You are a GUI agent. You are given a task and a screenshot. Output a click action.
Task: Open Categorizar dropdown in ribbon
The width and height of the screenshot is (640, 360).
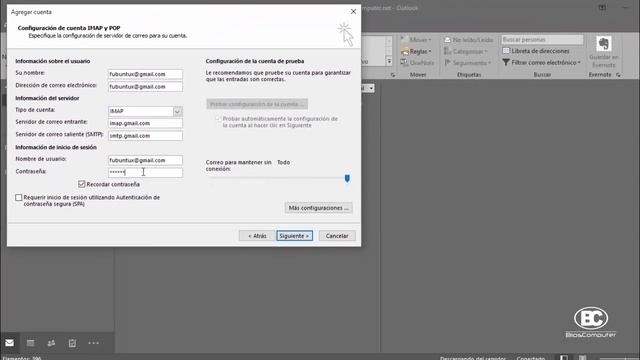point(466,51)
